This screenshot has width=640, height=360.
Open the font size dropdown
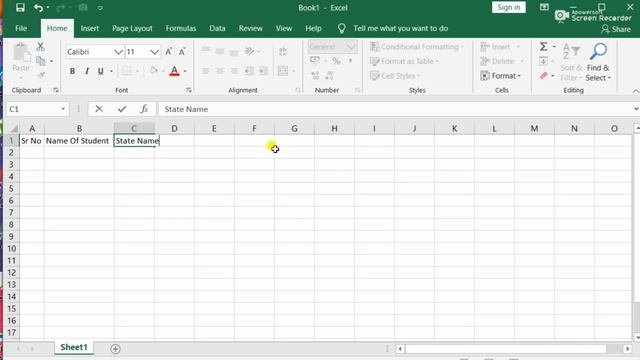tap(154, 52)
